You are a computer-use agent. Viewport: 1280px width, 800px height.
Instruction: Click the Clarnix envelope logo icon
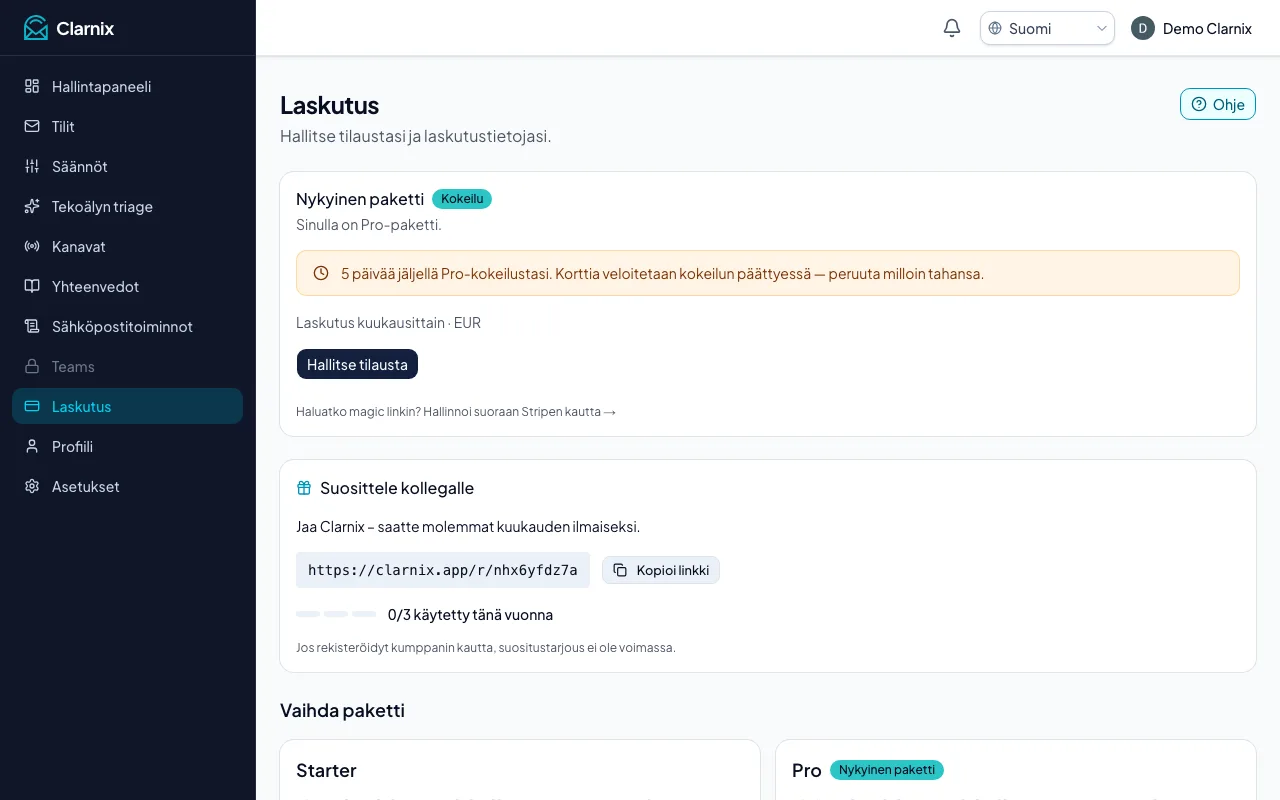click(x=36, y=28)
